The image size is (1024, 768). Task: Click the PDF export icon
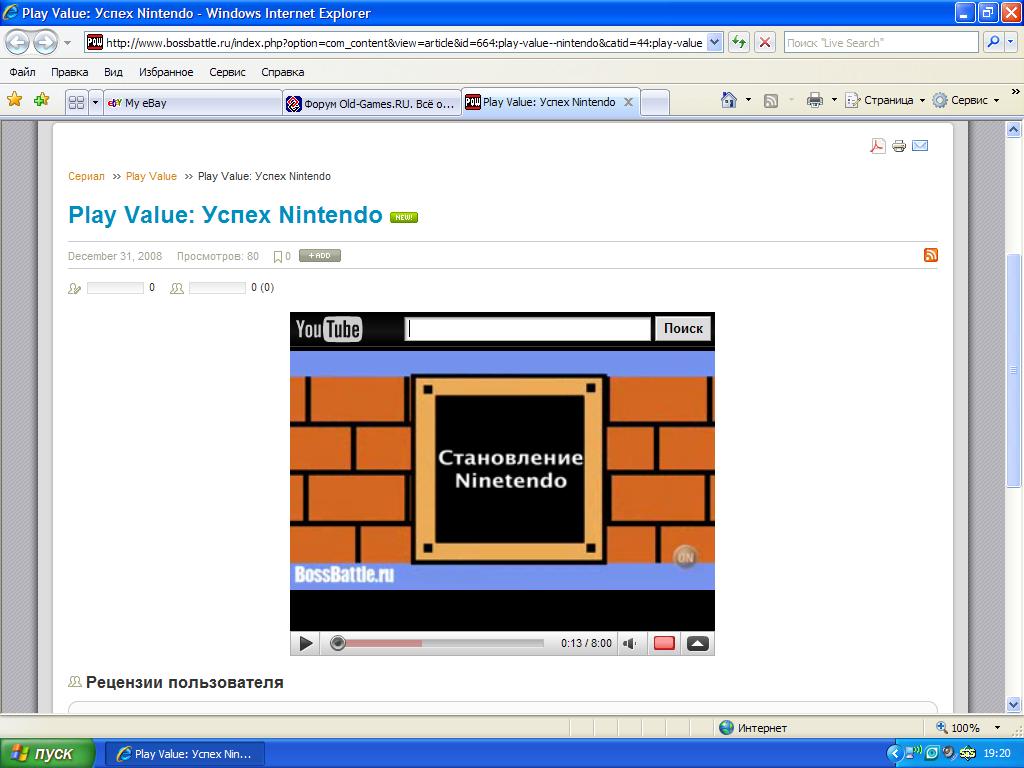(878, 146)
